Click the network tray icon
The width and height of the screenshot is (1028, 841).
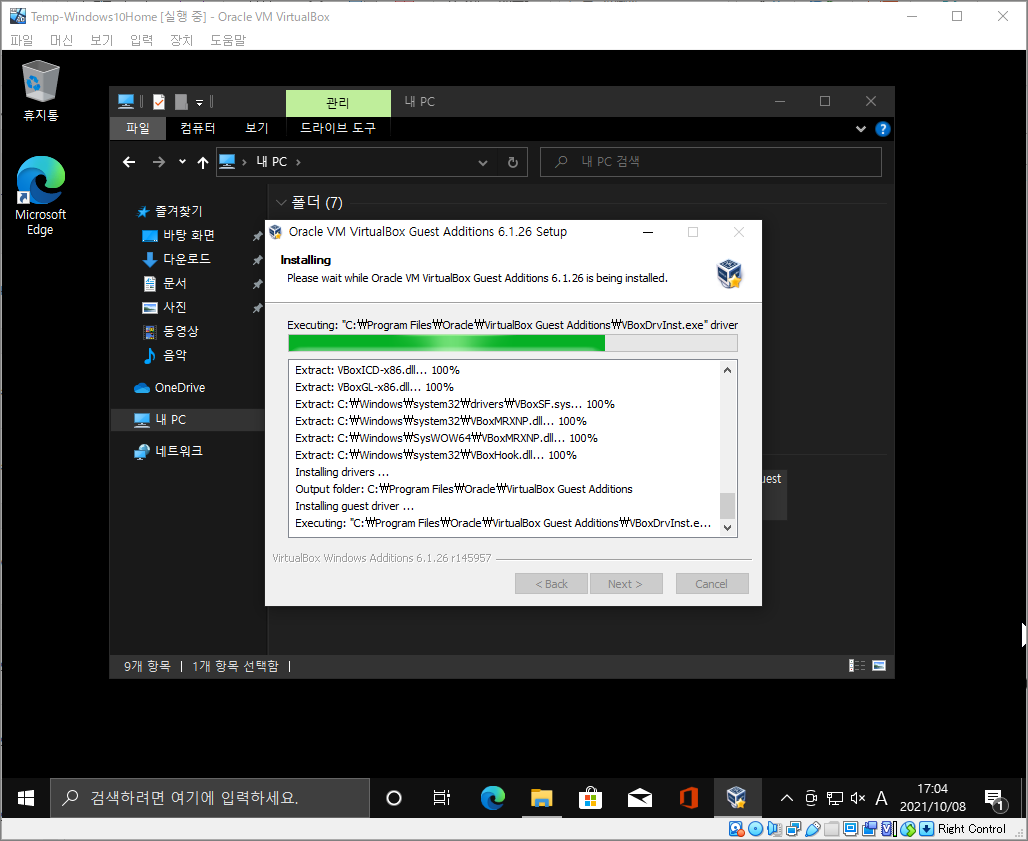click(835, 798)
